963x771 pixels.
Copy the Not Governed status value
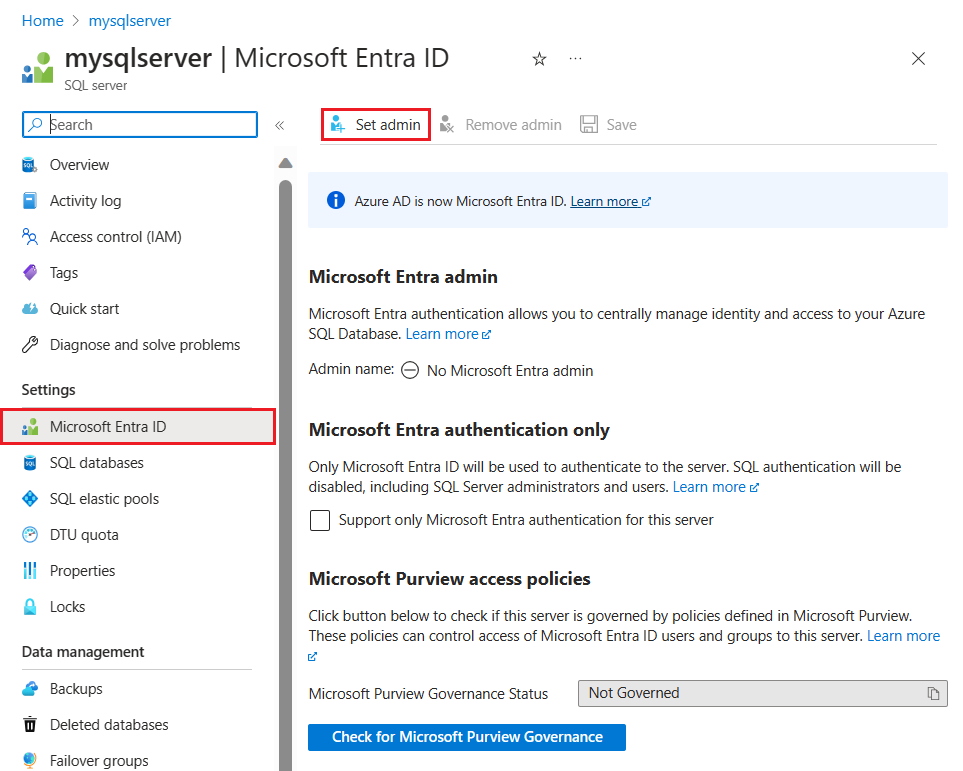[x=932, y=694]
